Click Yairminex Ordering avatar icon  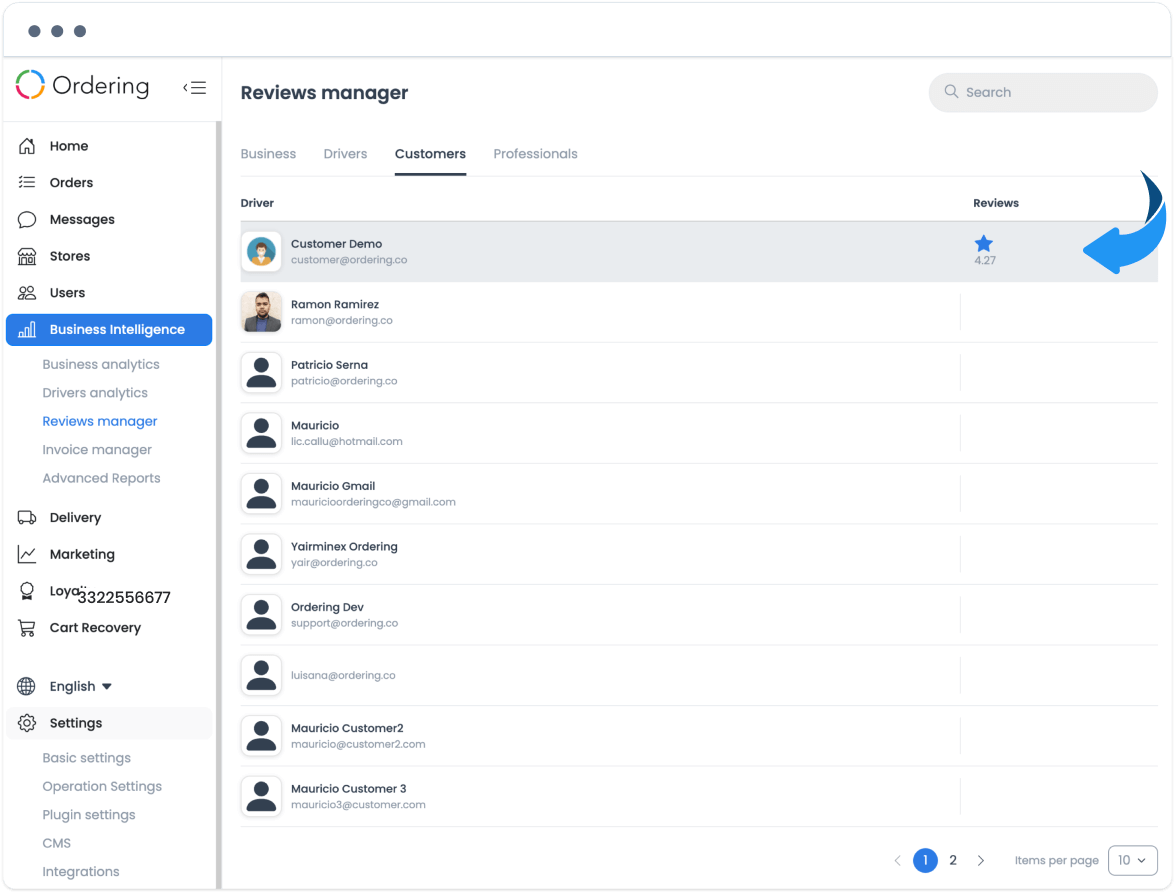(262, 555)
